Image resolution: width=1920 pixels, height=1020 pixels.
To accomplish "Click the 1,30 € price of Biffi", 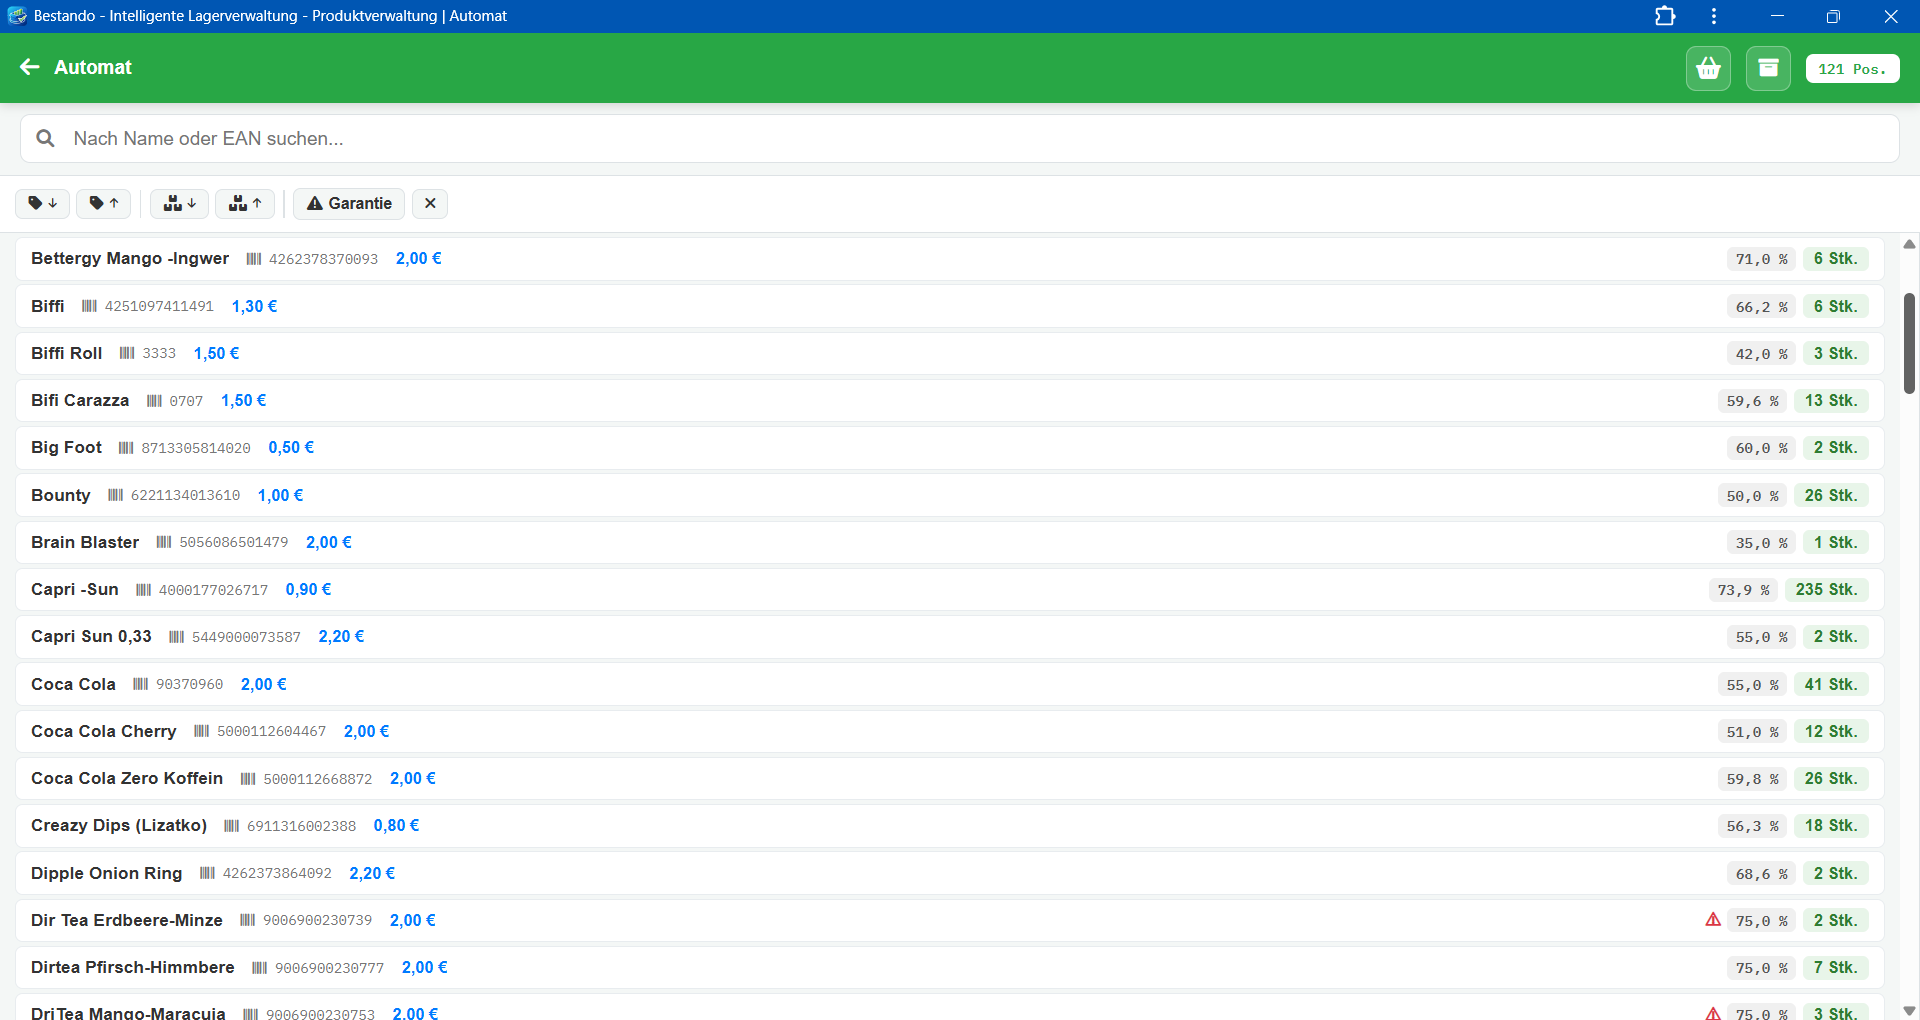I will tap(255, 306).
